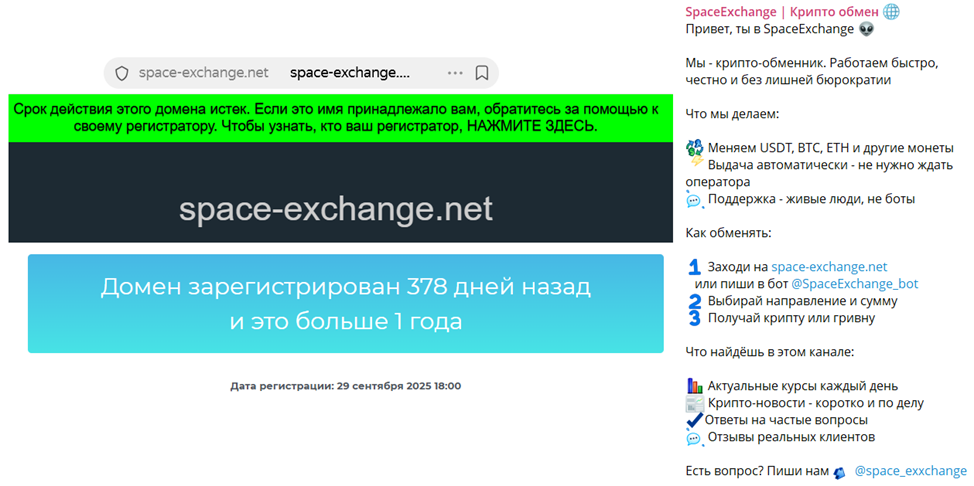This screenshot has width=974, height=486.
Task: Click 'Выбирай направление и сумму' text
Action: pos(803,301)
